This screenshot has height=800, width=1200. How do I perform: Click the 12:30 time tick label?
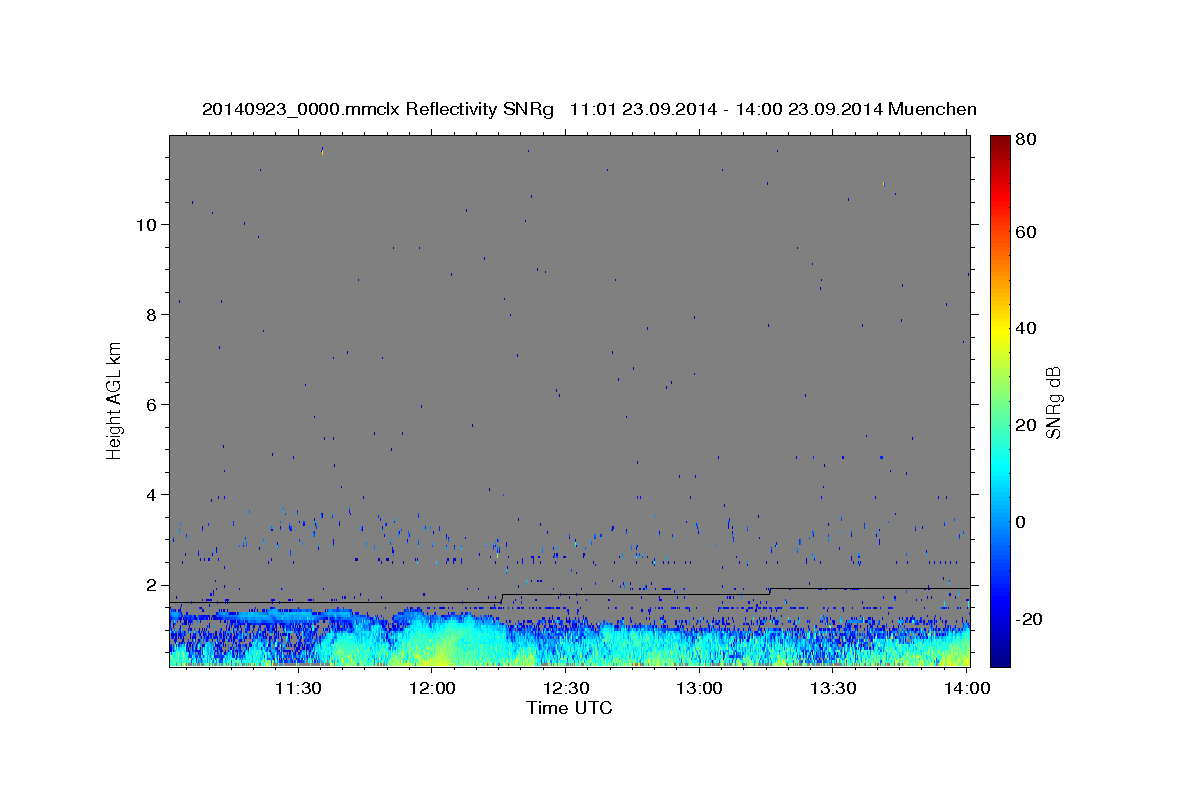(x=566, y=688)
